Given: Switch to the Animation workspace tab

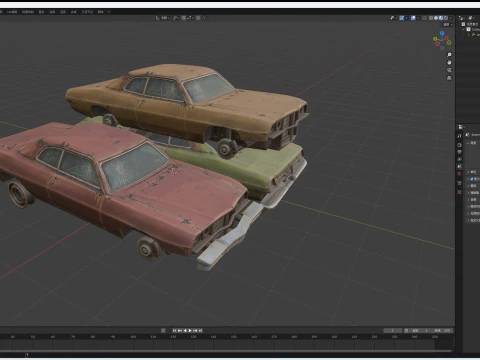Looking at the screenshot, I should [x=52, y=12].
